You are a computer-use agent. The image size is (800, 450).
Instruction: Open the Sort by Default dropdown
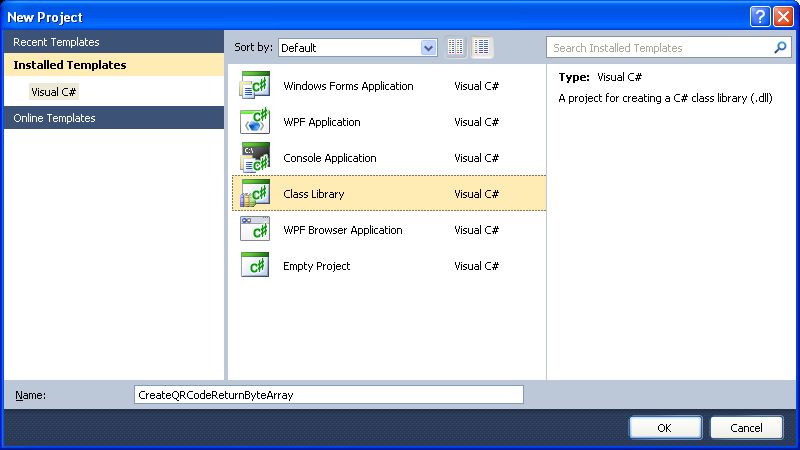tap(358, 48)
